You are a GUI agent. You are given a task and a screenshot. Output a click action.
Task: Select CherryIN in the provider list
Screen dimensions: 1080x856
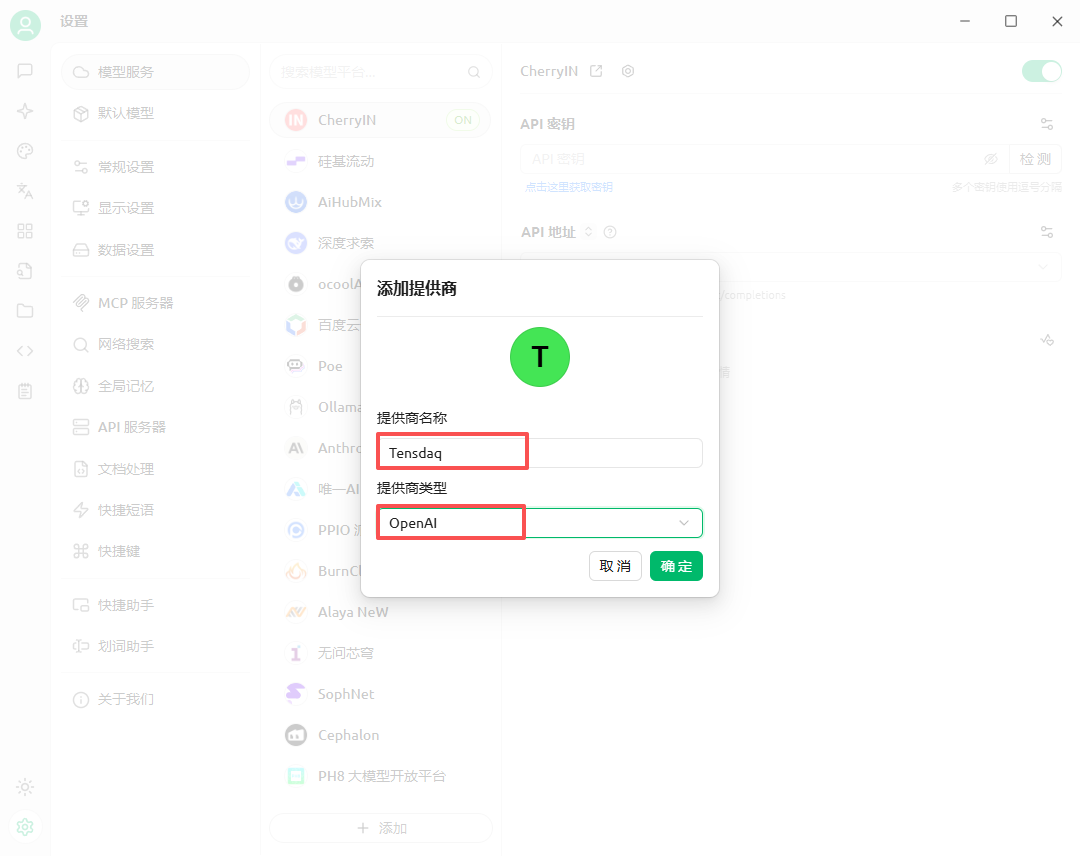380,120
